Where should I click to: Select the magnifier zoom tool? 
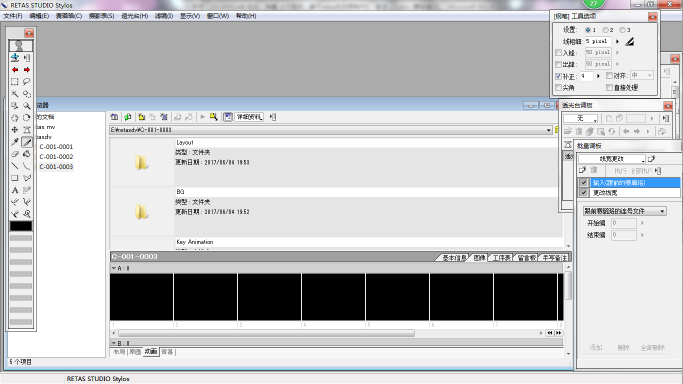coord(27,106)
